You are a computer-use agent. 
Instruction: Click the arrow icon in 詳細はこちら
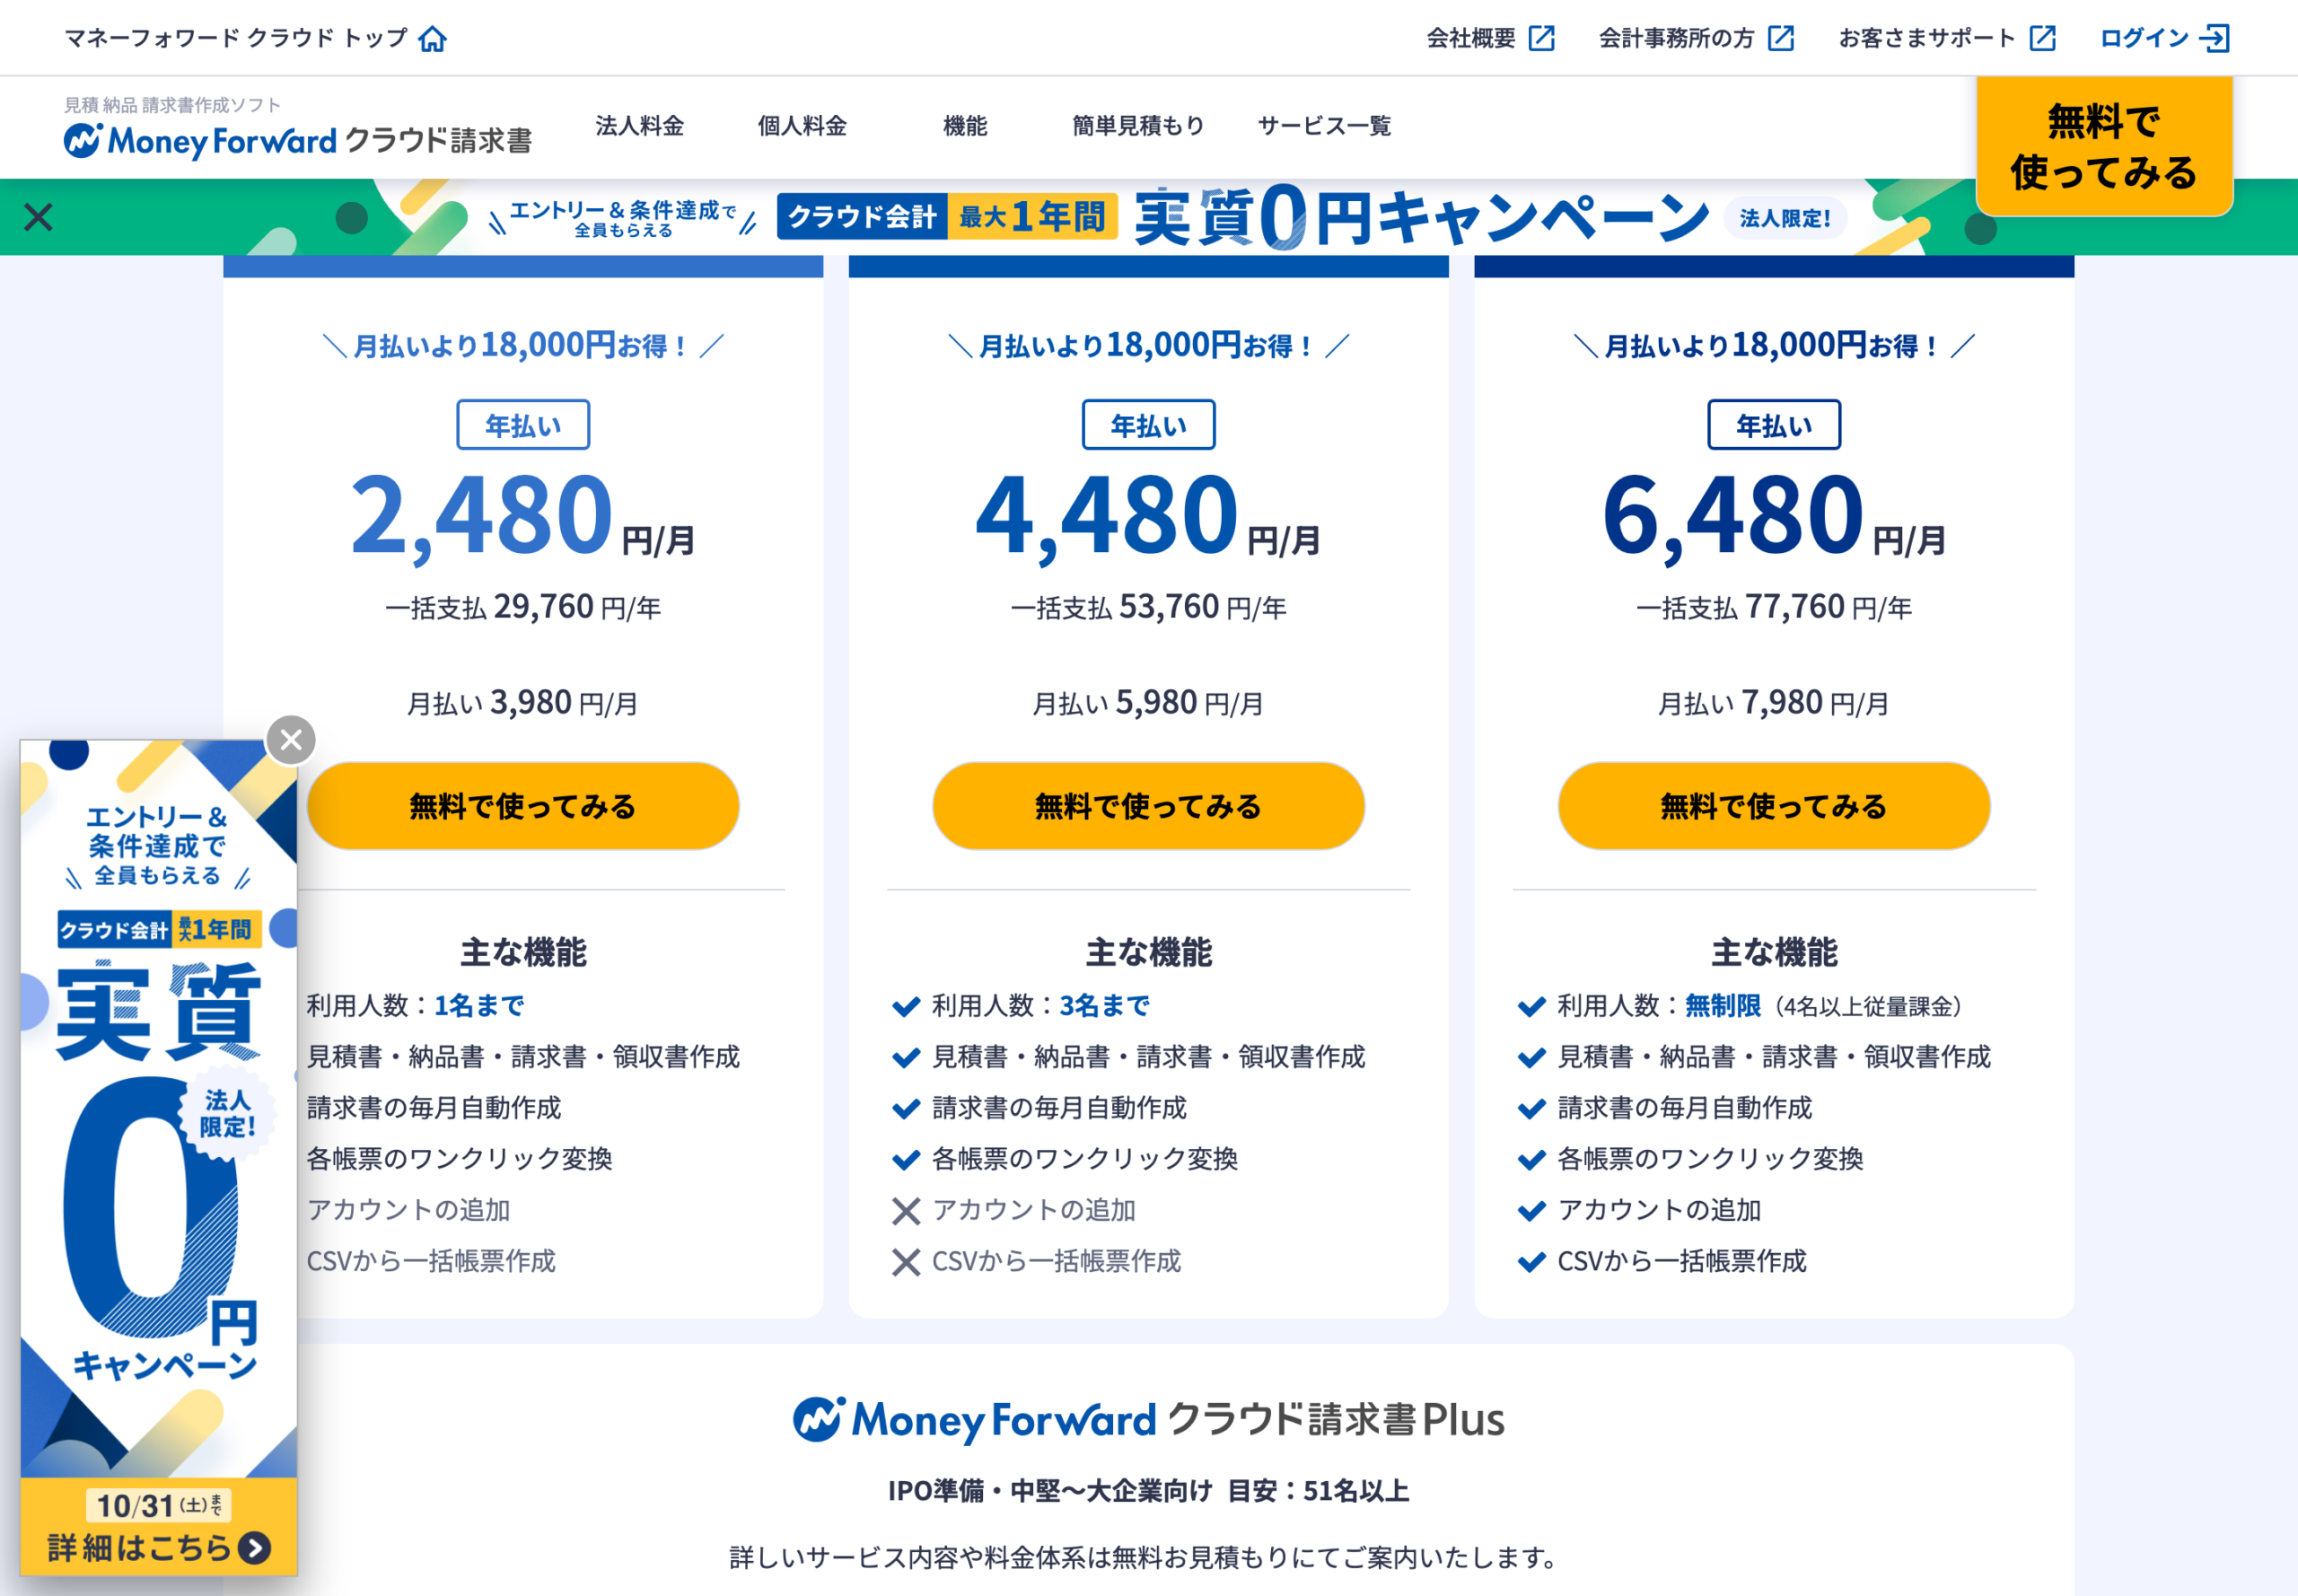point(255,1548)
